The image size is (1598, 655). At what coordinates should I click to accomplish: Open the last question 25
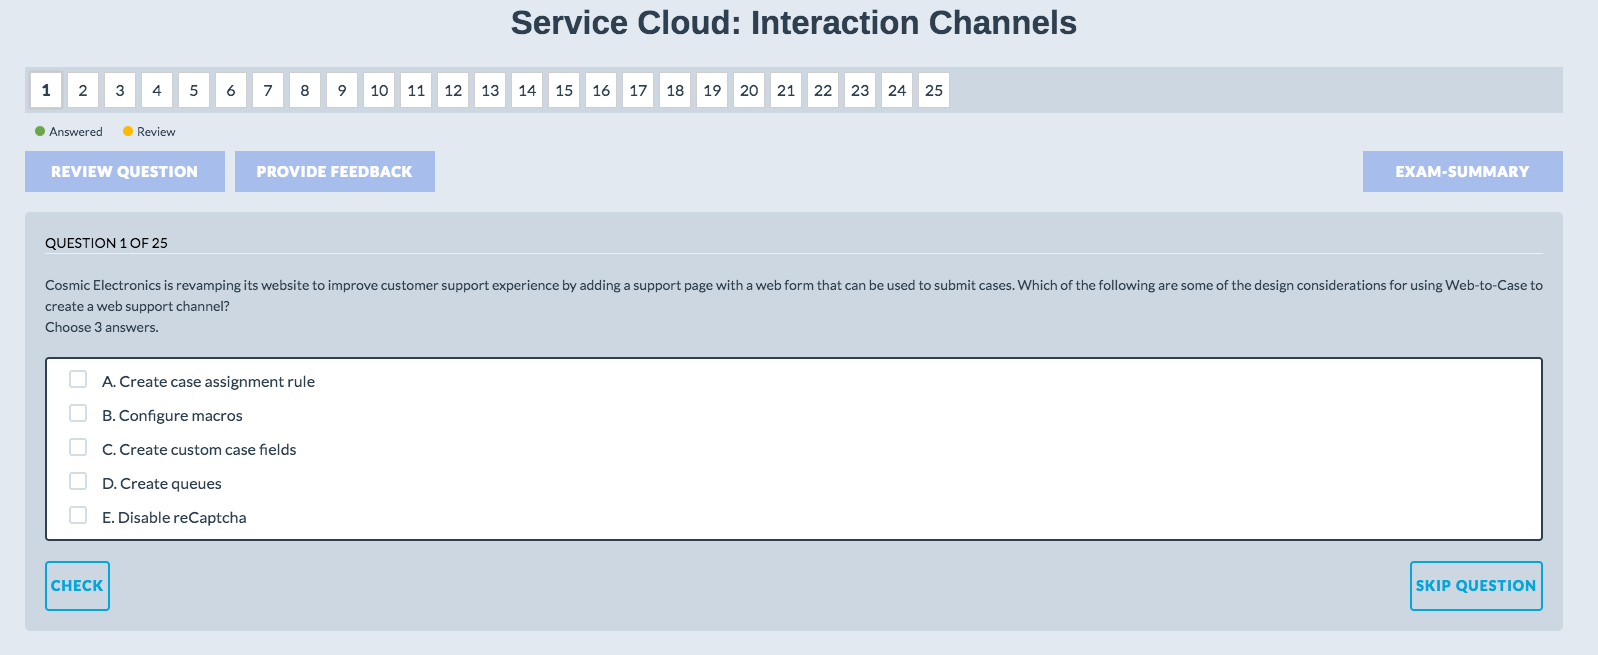934,90
